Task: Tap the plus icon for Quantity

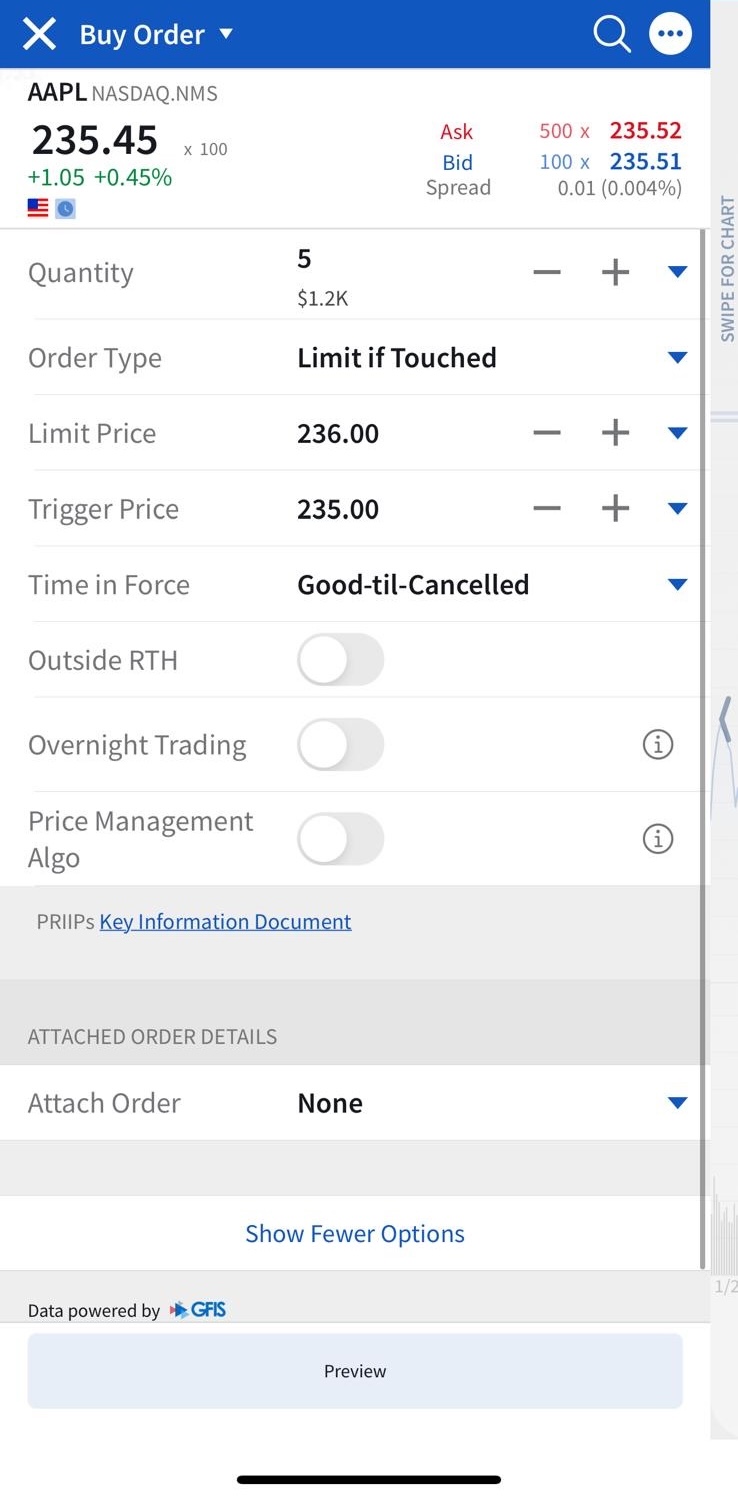Action: coord(615,273)
